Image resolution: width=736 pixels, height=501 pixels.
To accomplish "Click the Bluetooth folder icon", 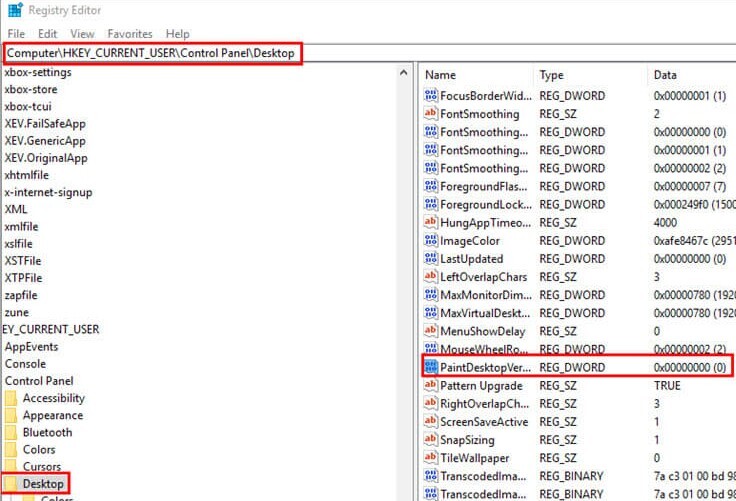I will pos(11,432).
